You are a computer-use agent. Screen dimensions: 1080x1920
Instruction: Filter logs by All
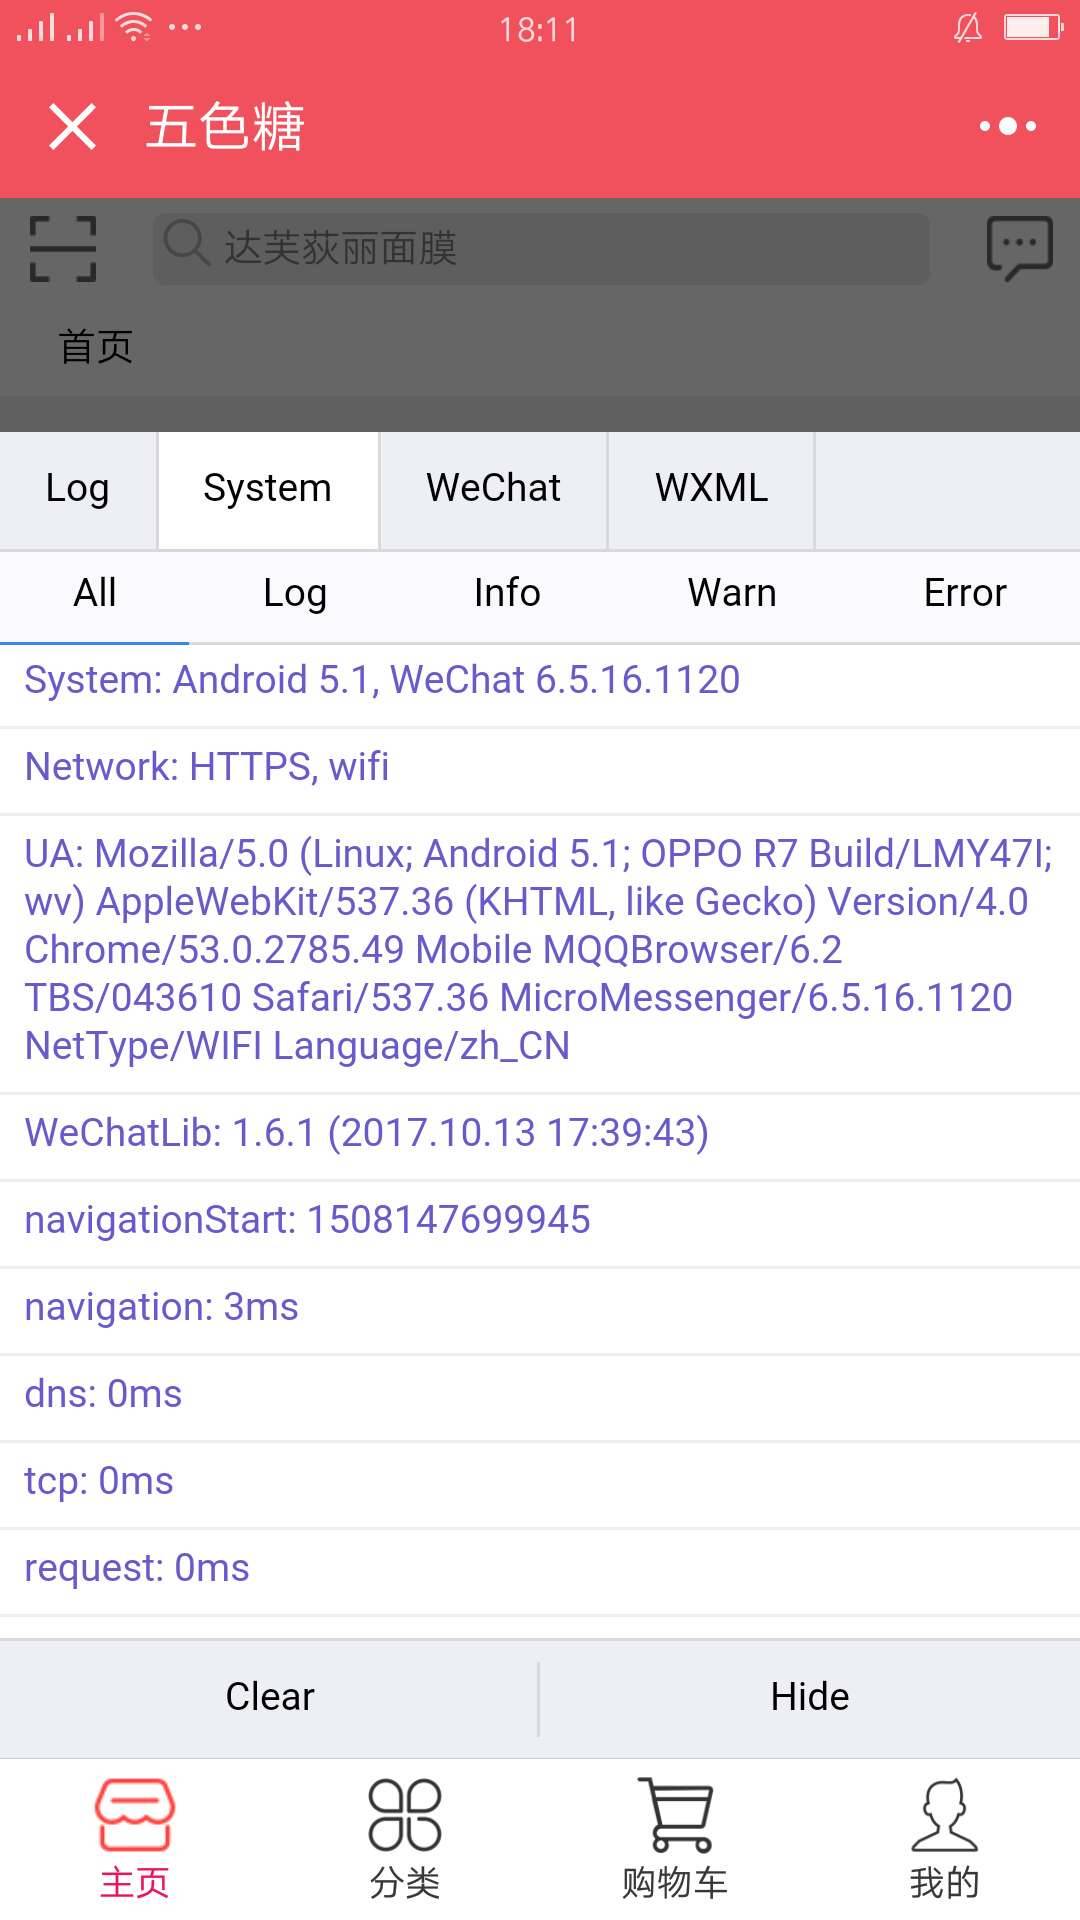95,593
